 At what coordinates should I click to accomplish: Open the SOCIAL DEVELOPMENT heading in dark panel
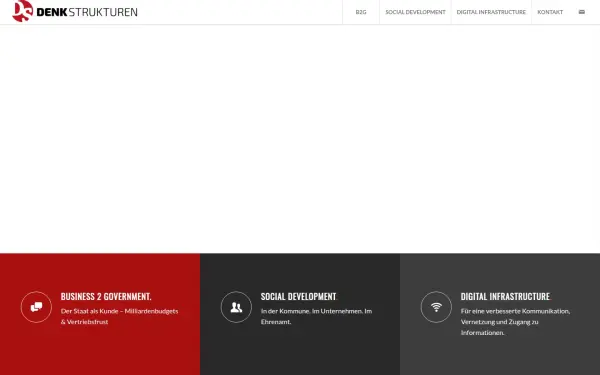(x=298, y=297)
